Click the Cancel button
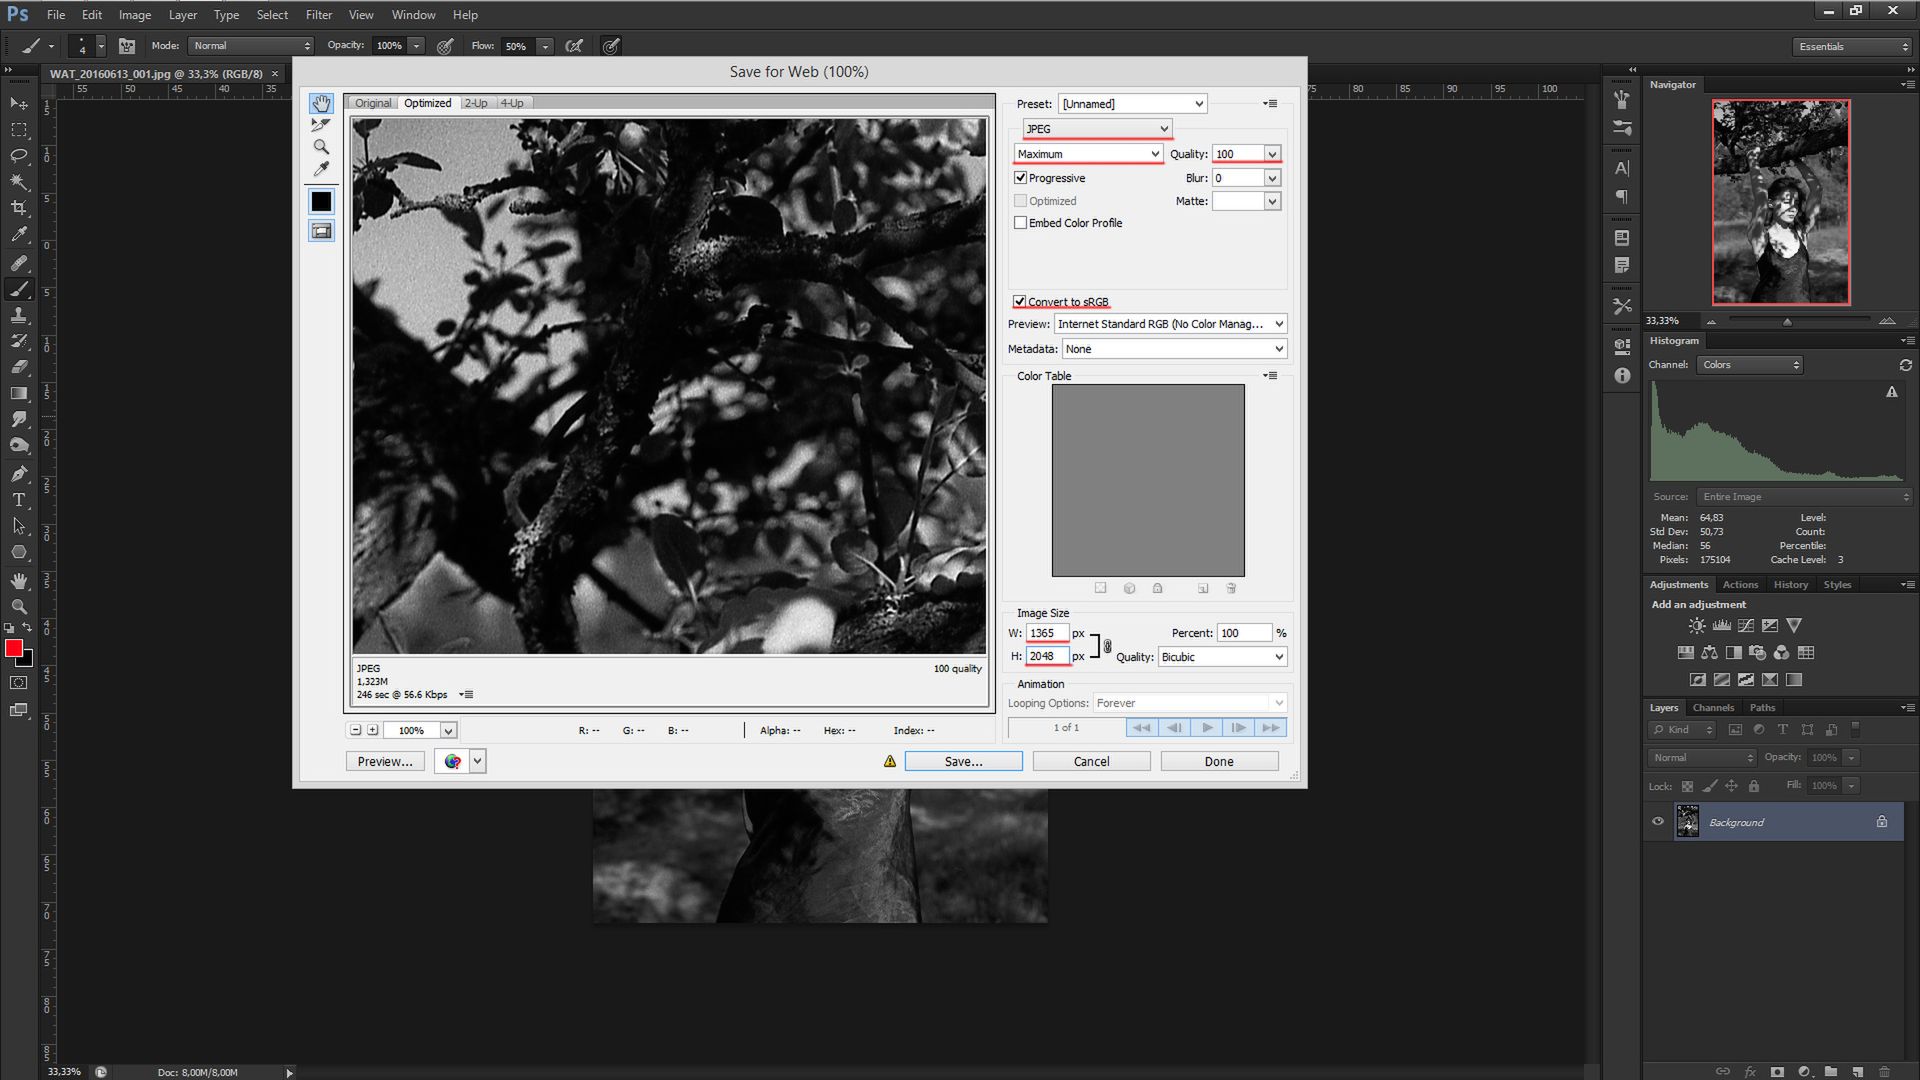 coord(1091,762)
